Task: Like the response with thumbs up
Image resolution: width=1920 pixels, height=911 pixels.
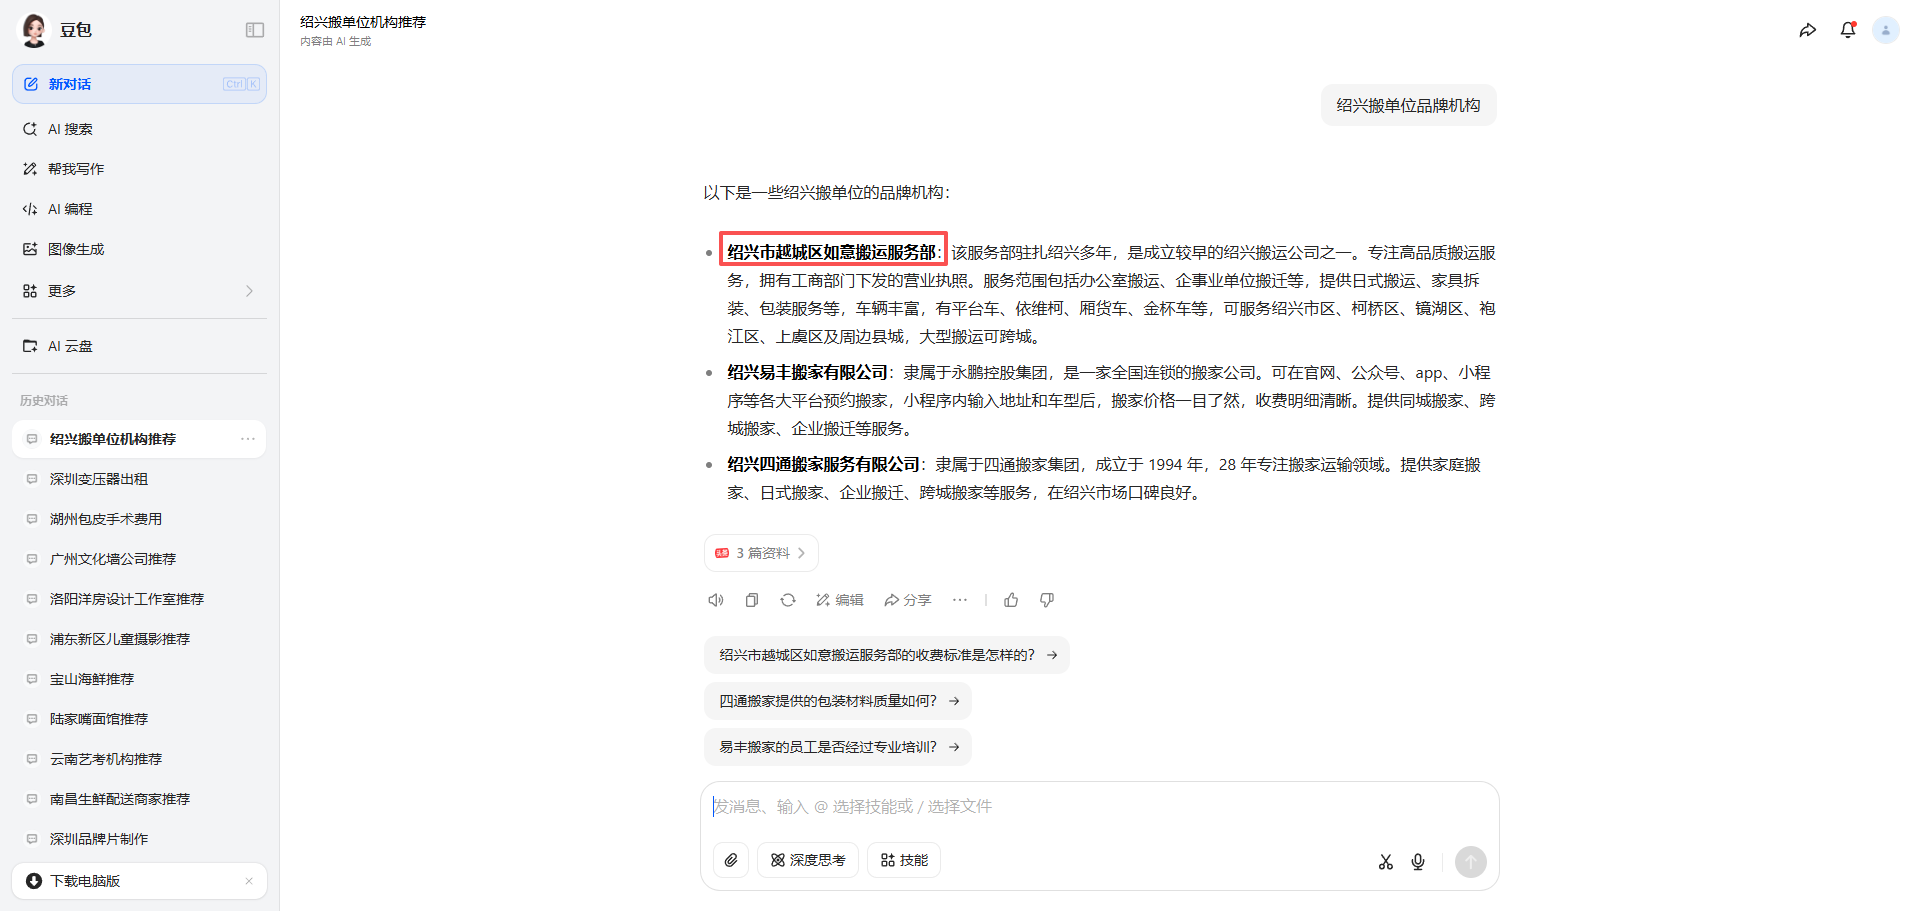Action: [x=1011, y=600]
